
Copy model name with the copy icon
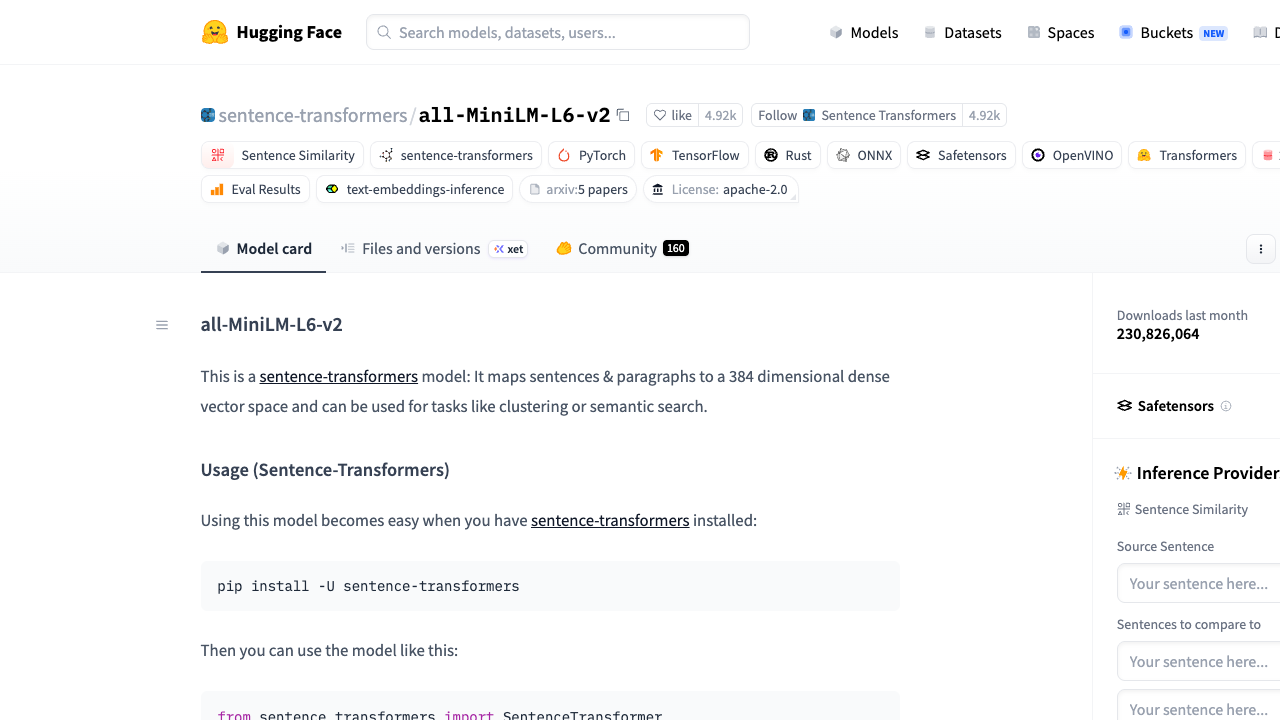click(623, 115)
